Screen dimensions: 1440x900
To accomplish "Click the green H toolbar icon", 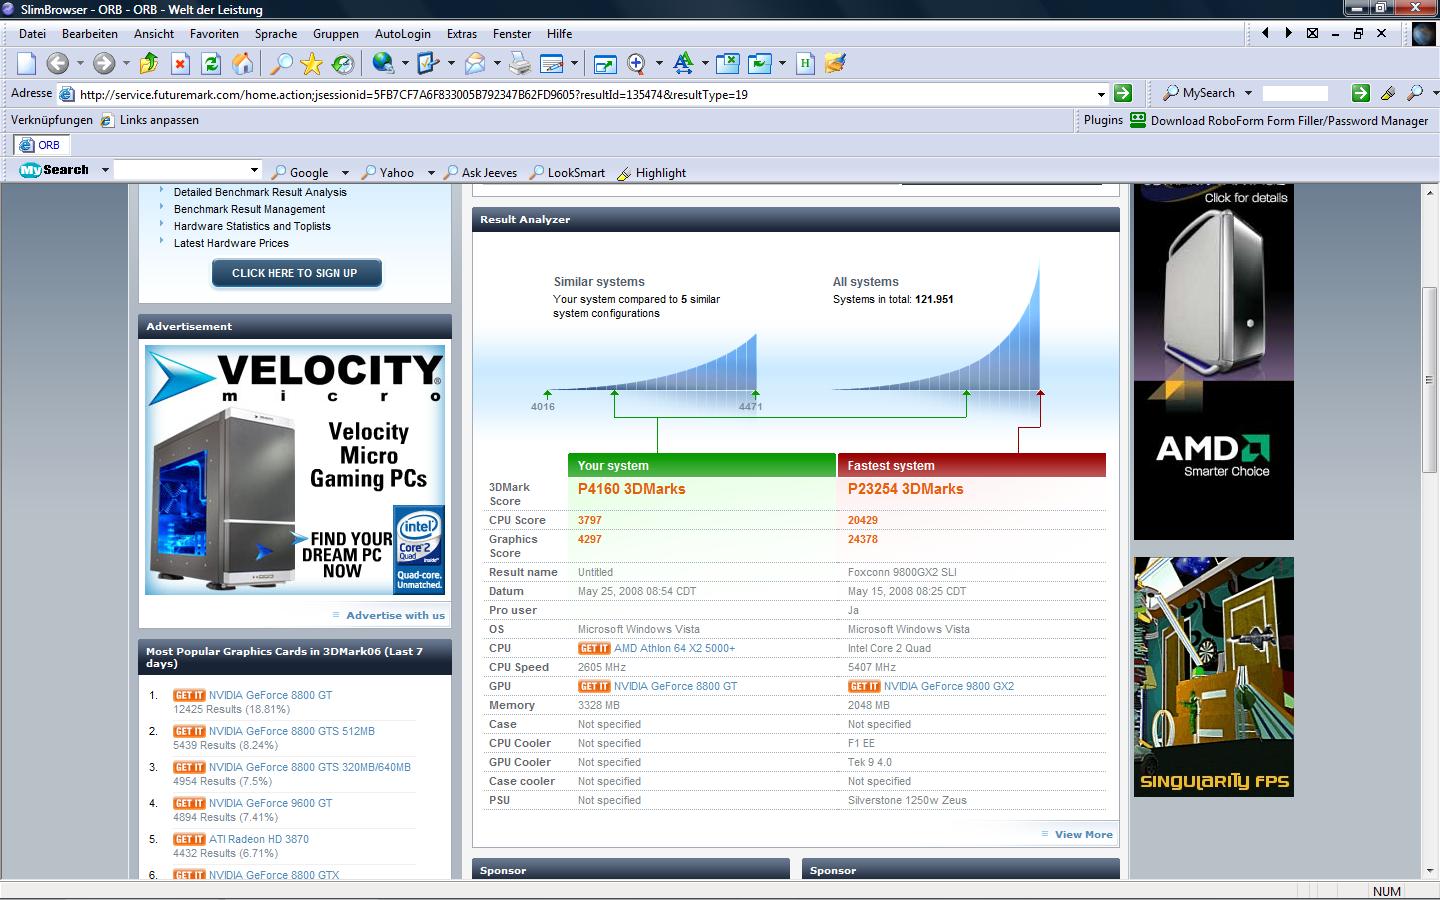I will [x=805, y=63].
